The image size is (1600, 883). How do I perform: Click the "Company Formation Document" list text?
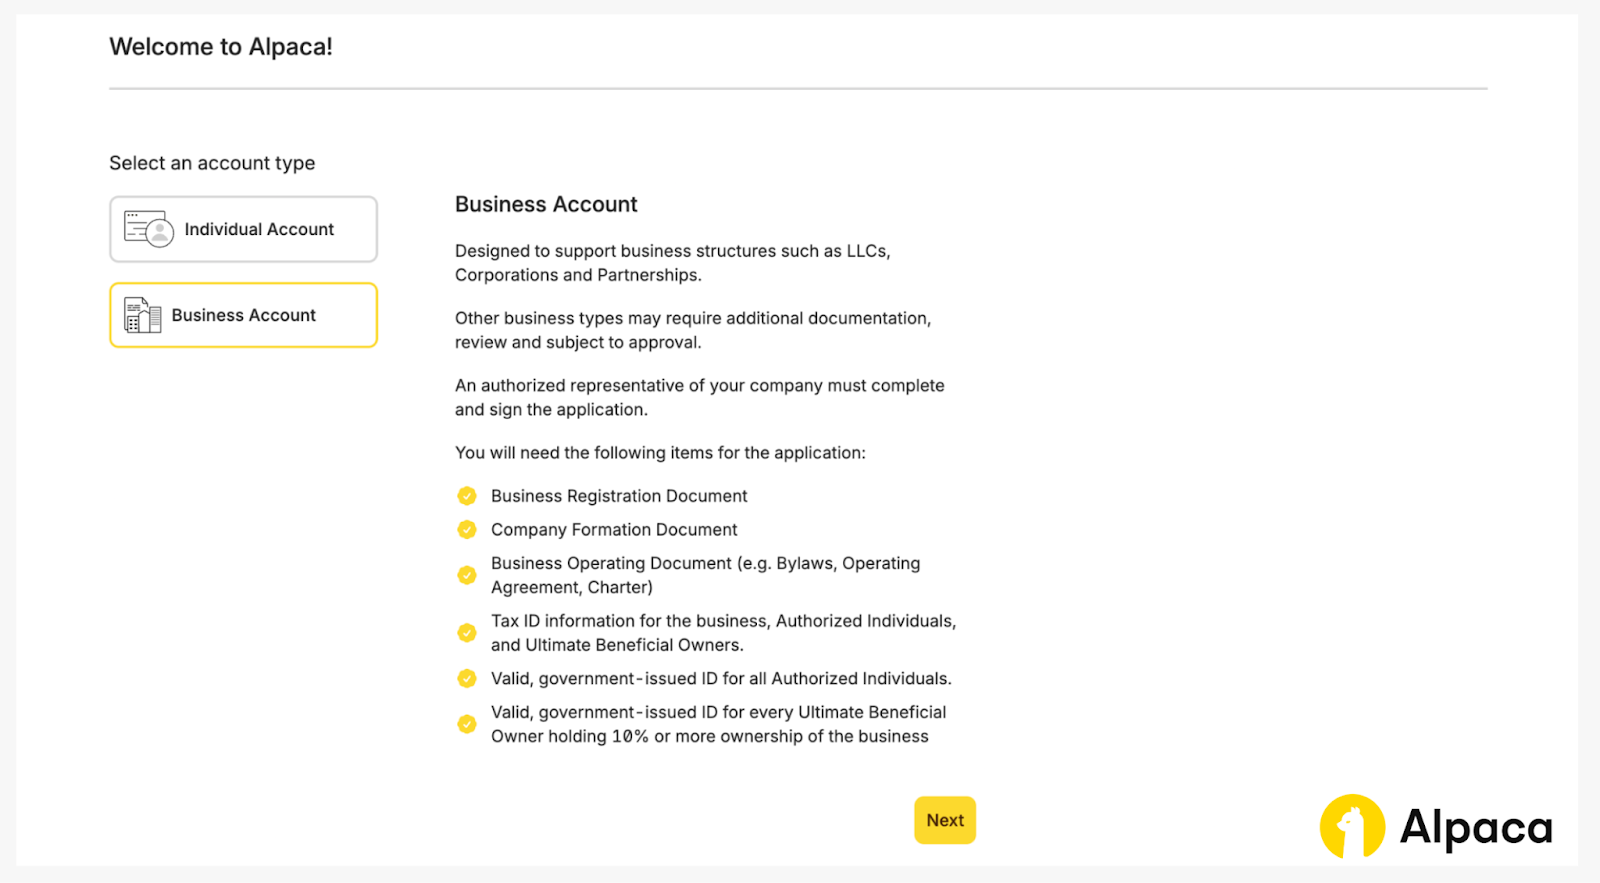click(x=614, y=530)
